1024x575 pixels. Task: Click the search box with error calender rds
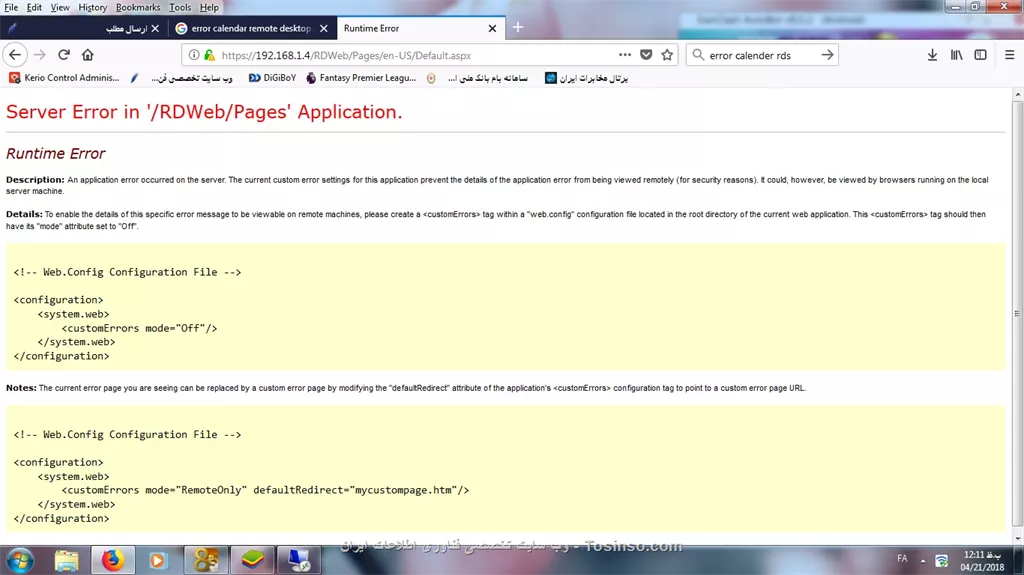point(761,55)
